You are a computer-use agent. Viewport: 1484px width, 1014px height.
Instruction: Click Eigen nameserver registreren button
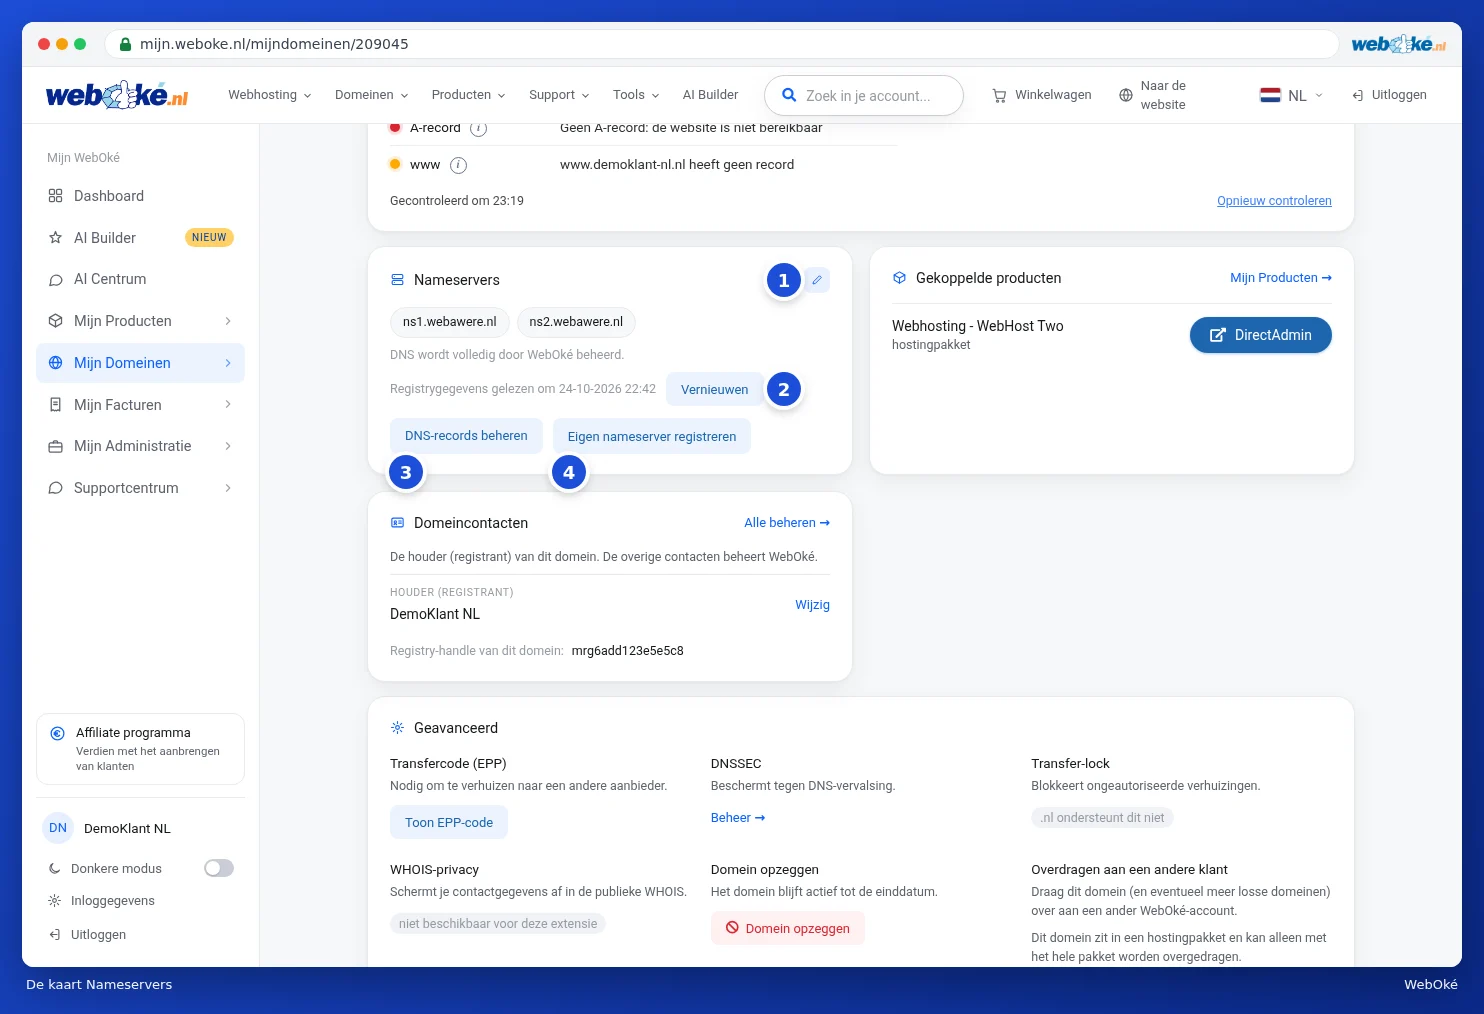pos(652,437)
